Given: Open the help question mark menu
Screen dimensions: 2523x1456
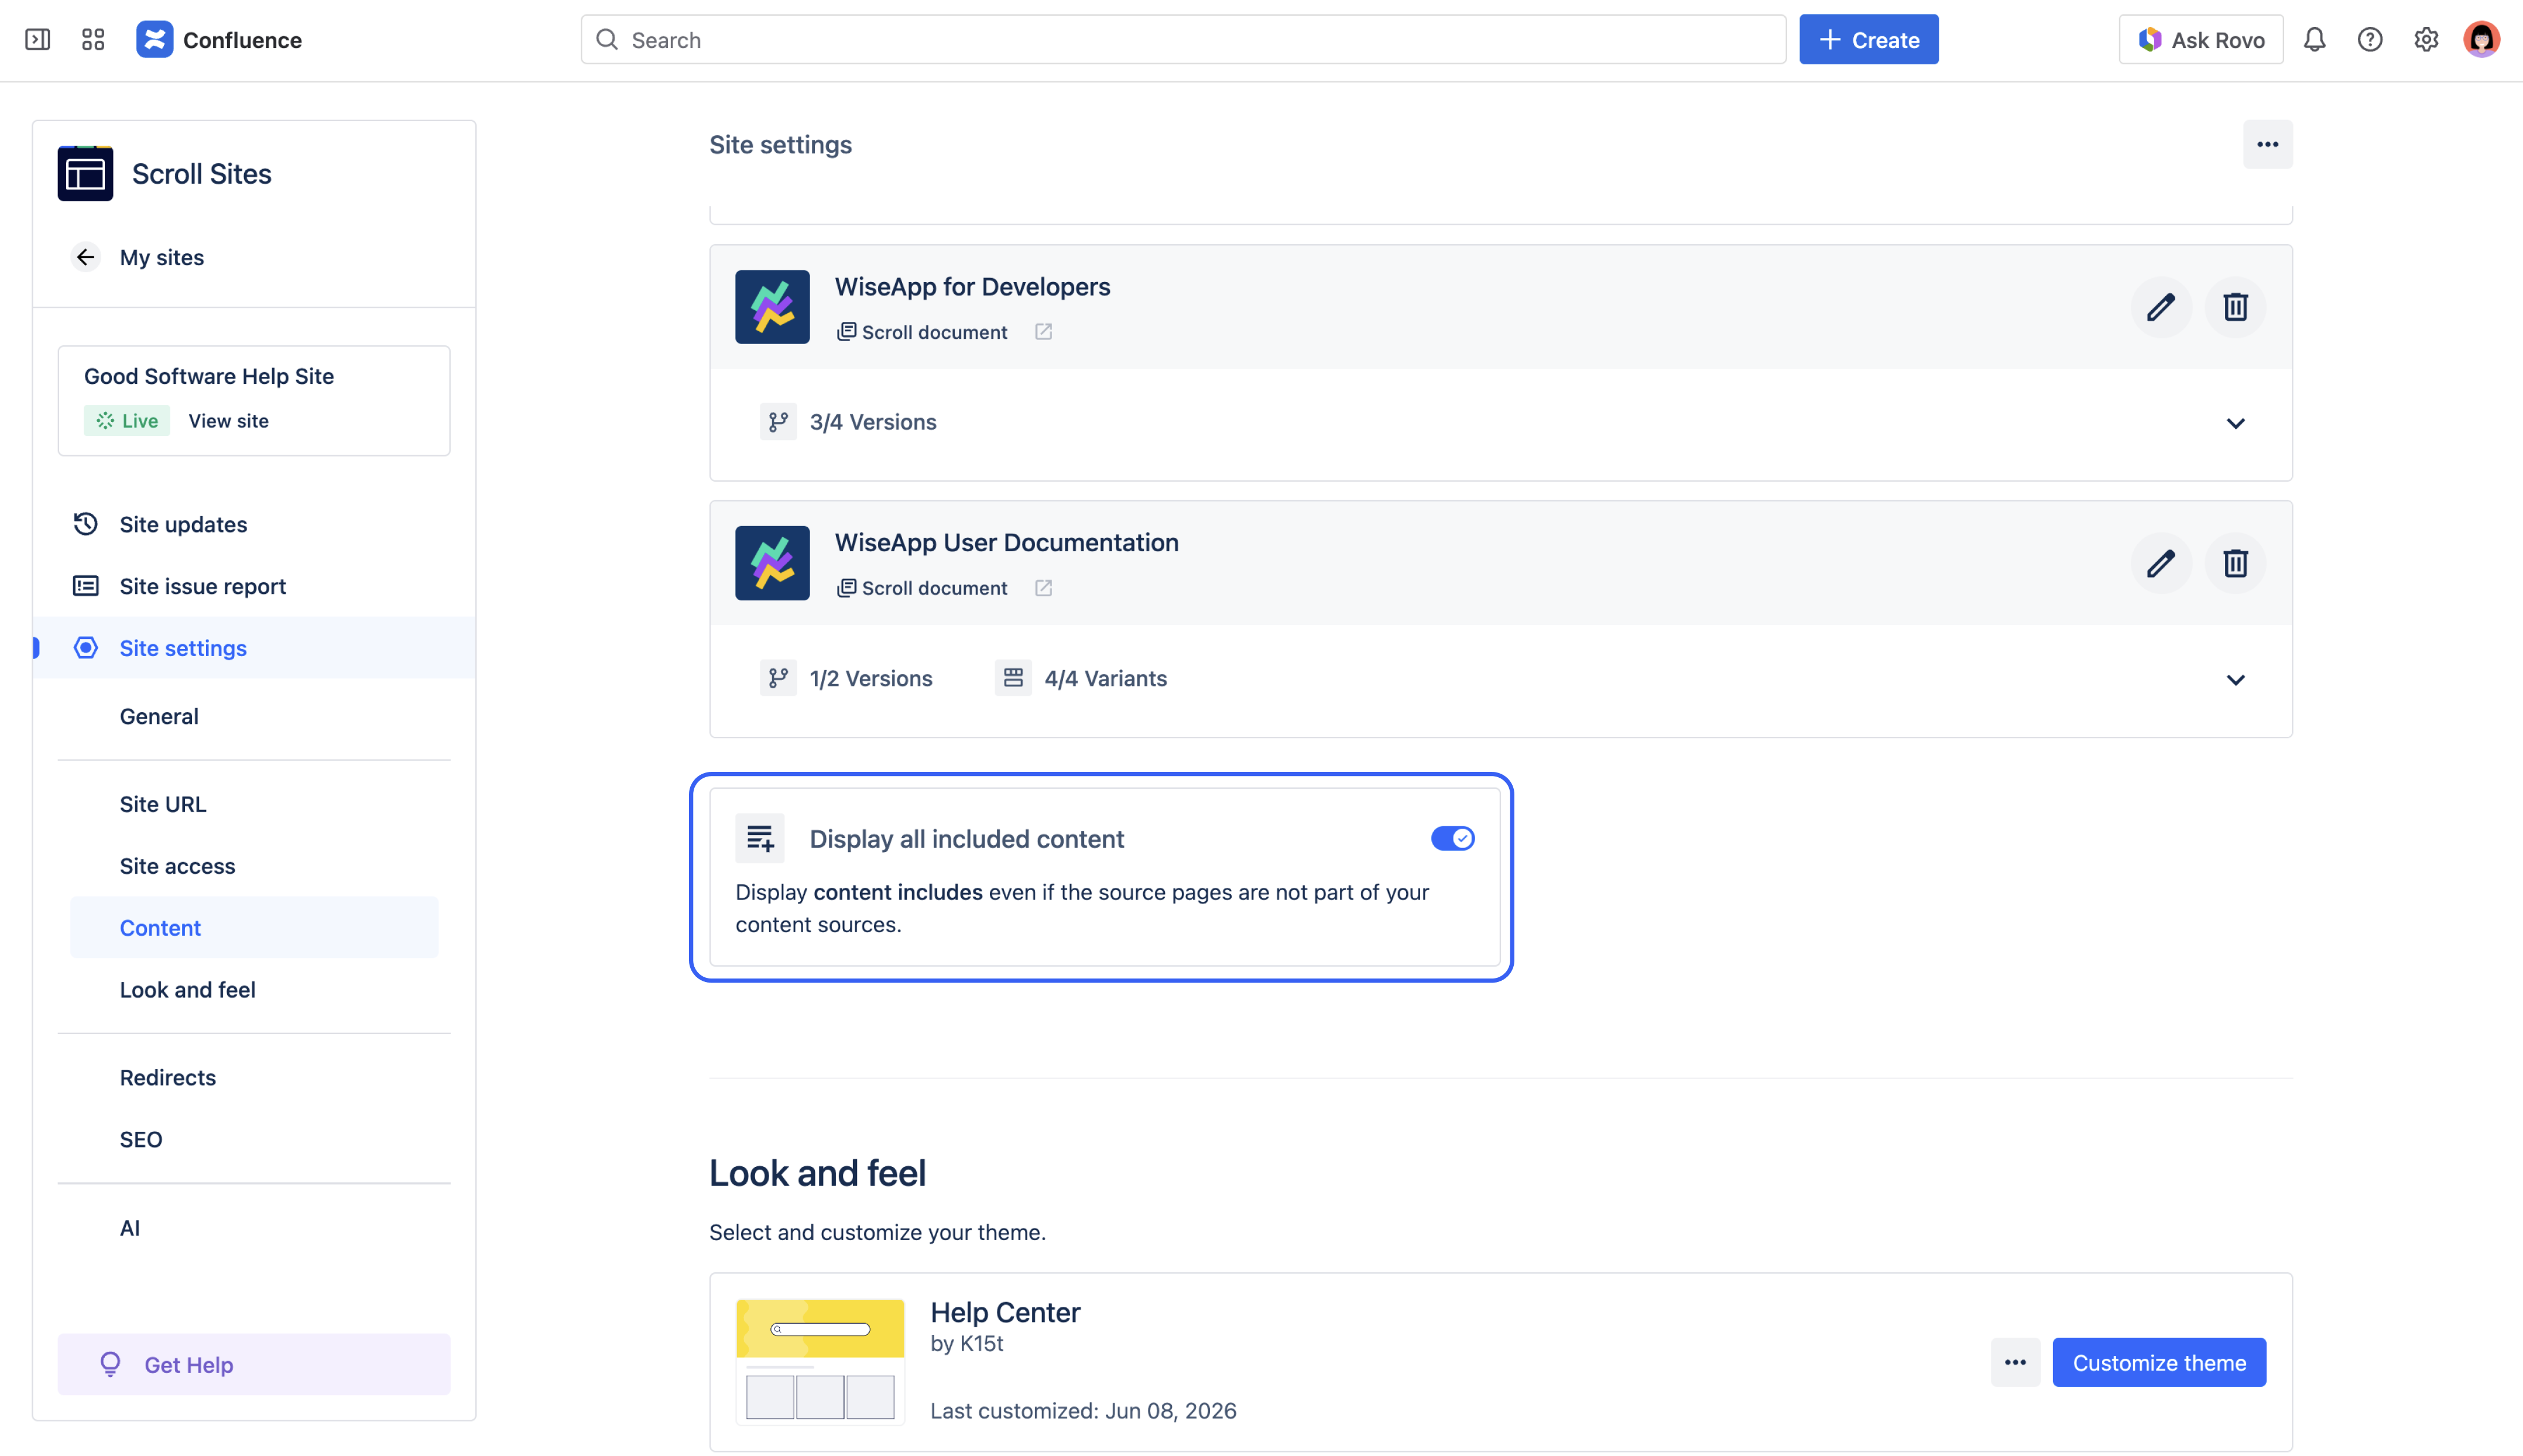Looking at the screenshot, I should point(2370,40).
